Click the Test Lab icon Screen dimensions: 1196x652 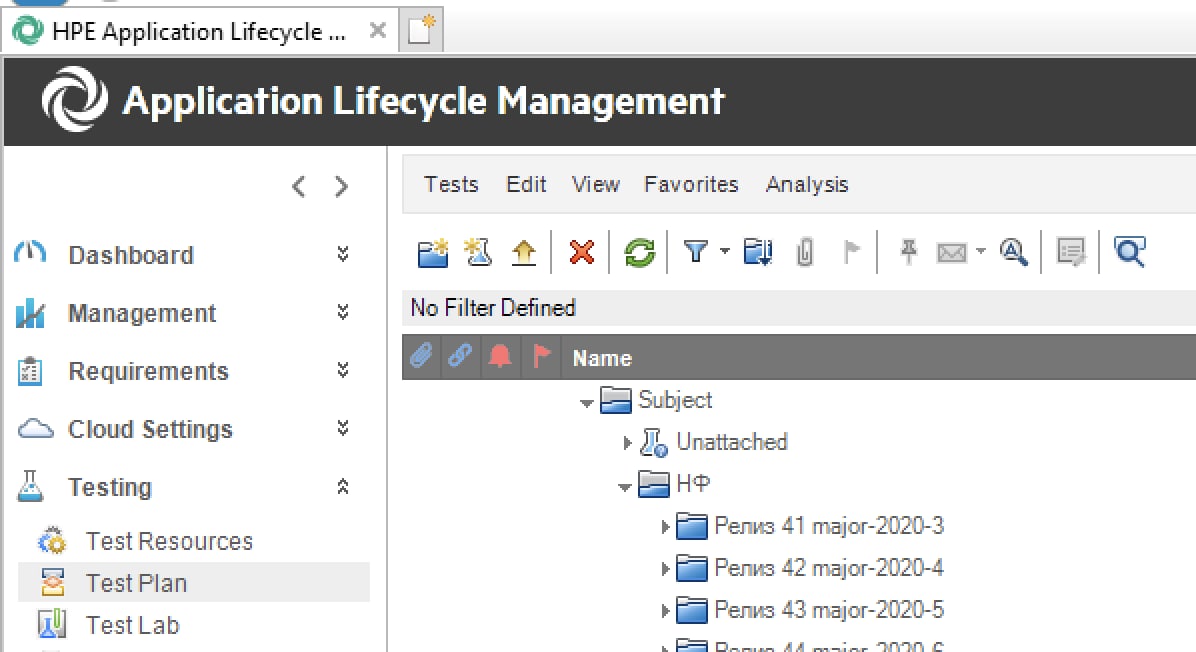click(52, 625)
